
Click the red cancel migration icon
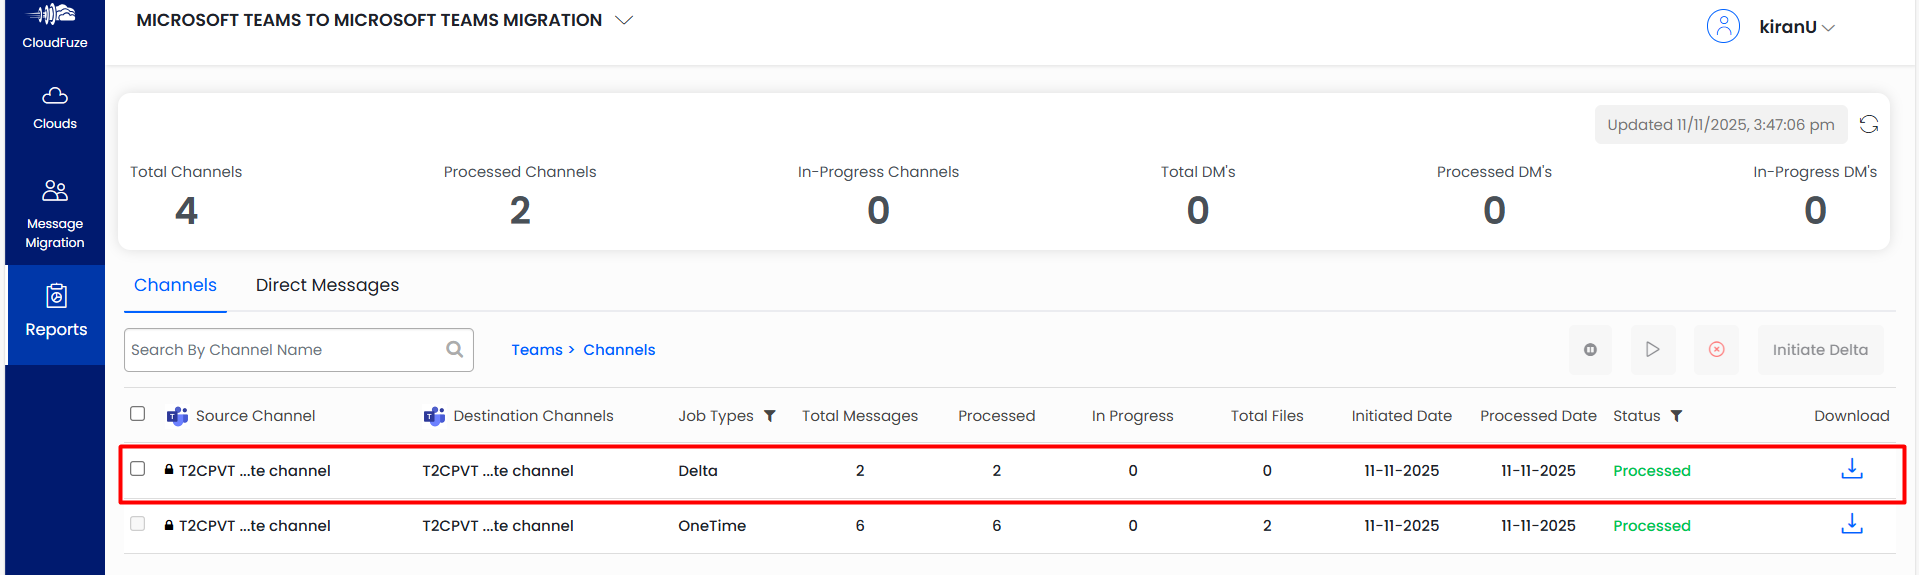pos(1716,350)
